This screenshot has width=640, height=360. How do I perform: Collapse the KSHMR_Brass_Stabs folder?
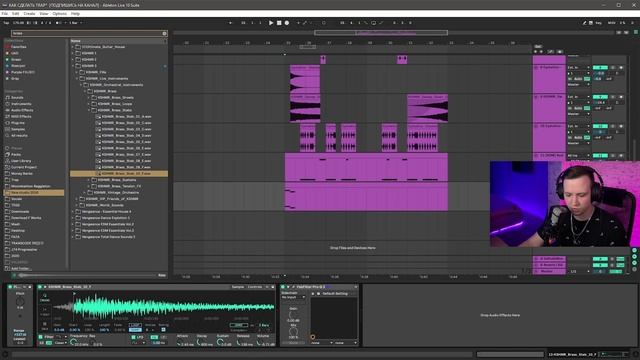click(89, 110)
